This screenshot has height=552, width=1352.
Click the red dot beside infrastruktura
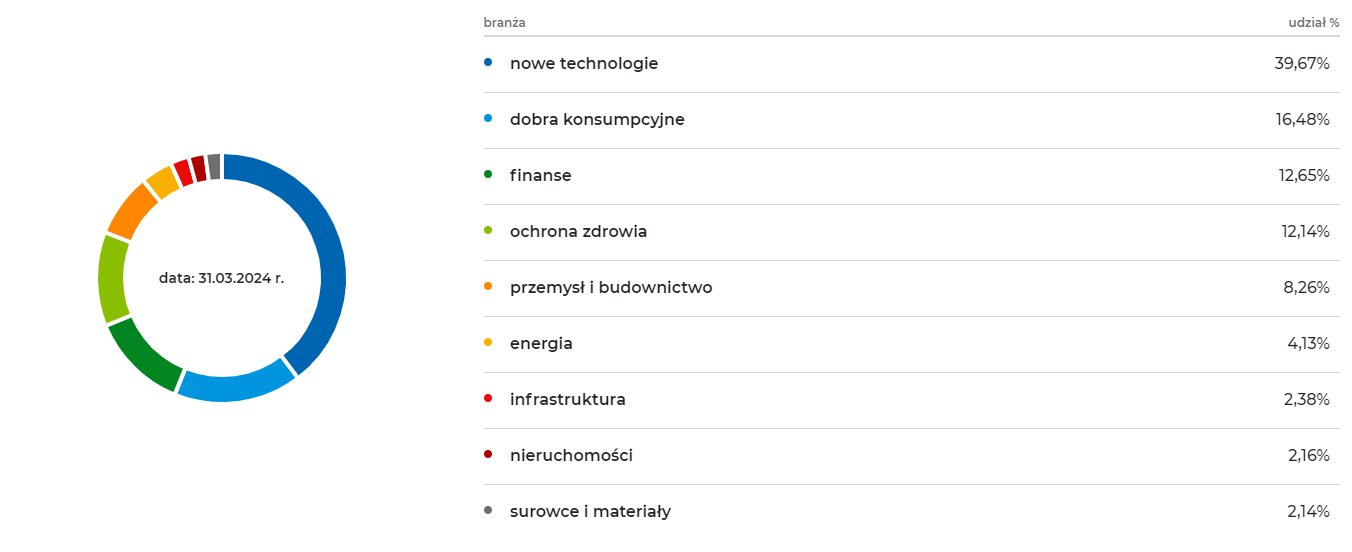488,398
